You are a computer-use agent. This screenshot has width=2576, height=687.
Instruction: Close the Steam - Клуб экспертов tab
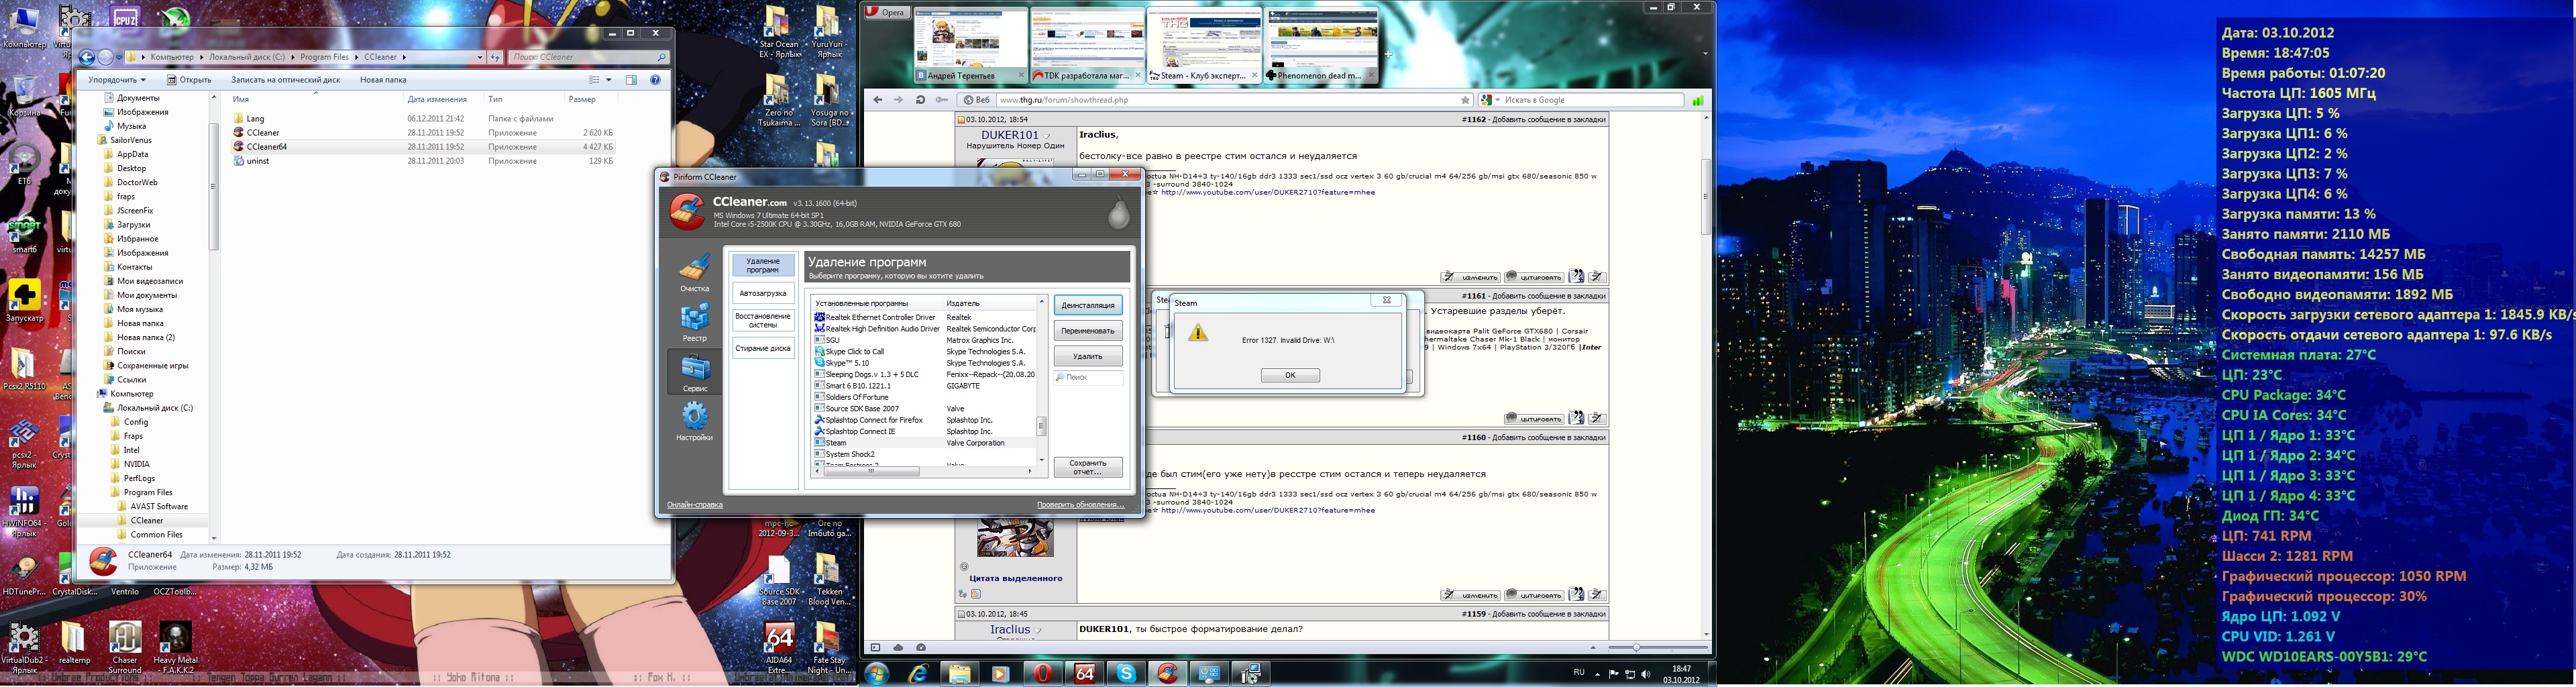click(1255, 75)
